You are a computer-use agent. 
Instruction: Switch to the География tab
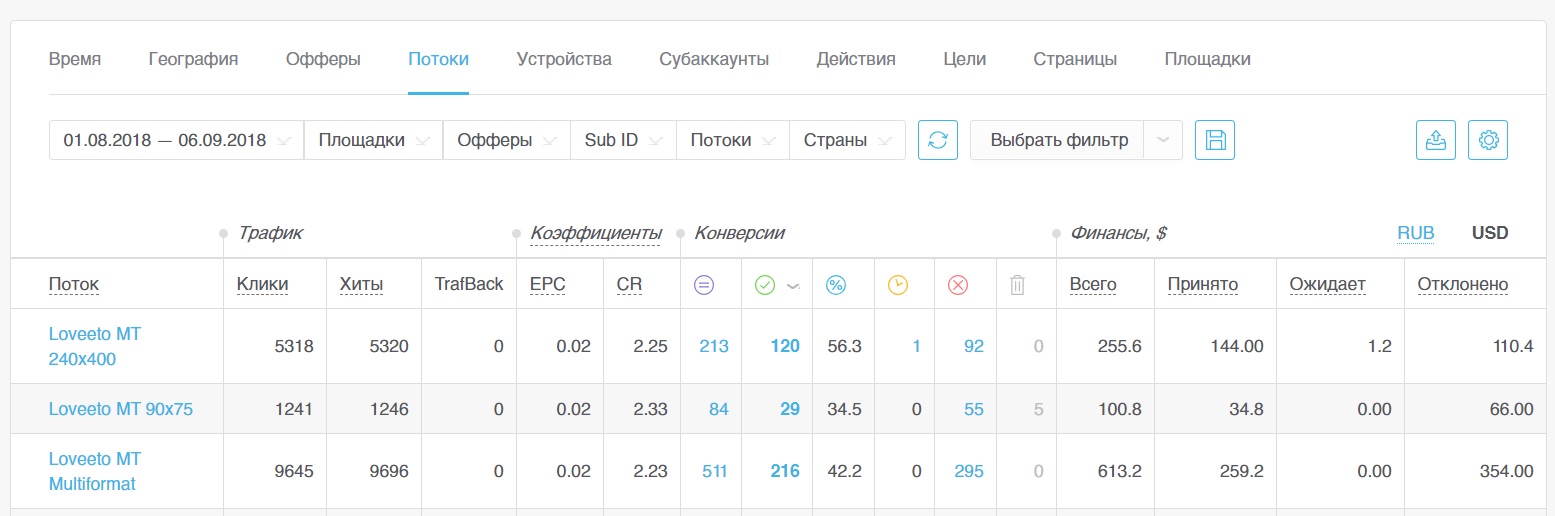click(193, 59)
